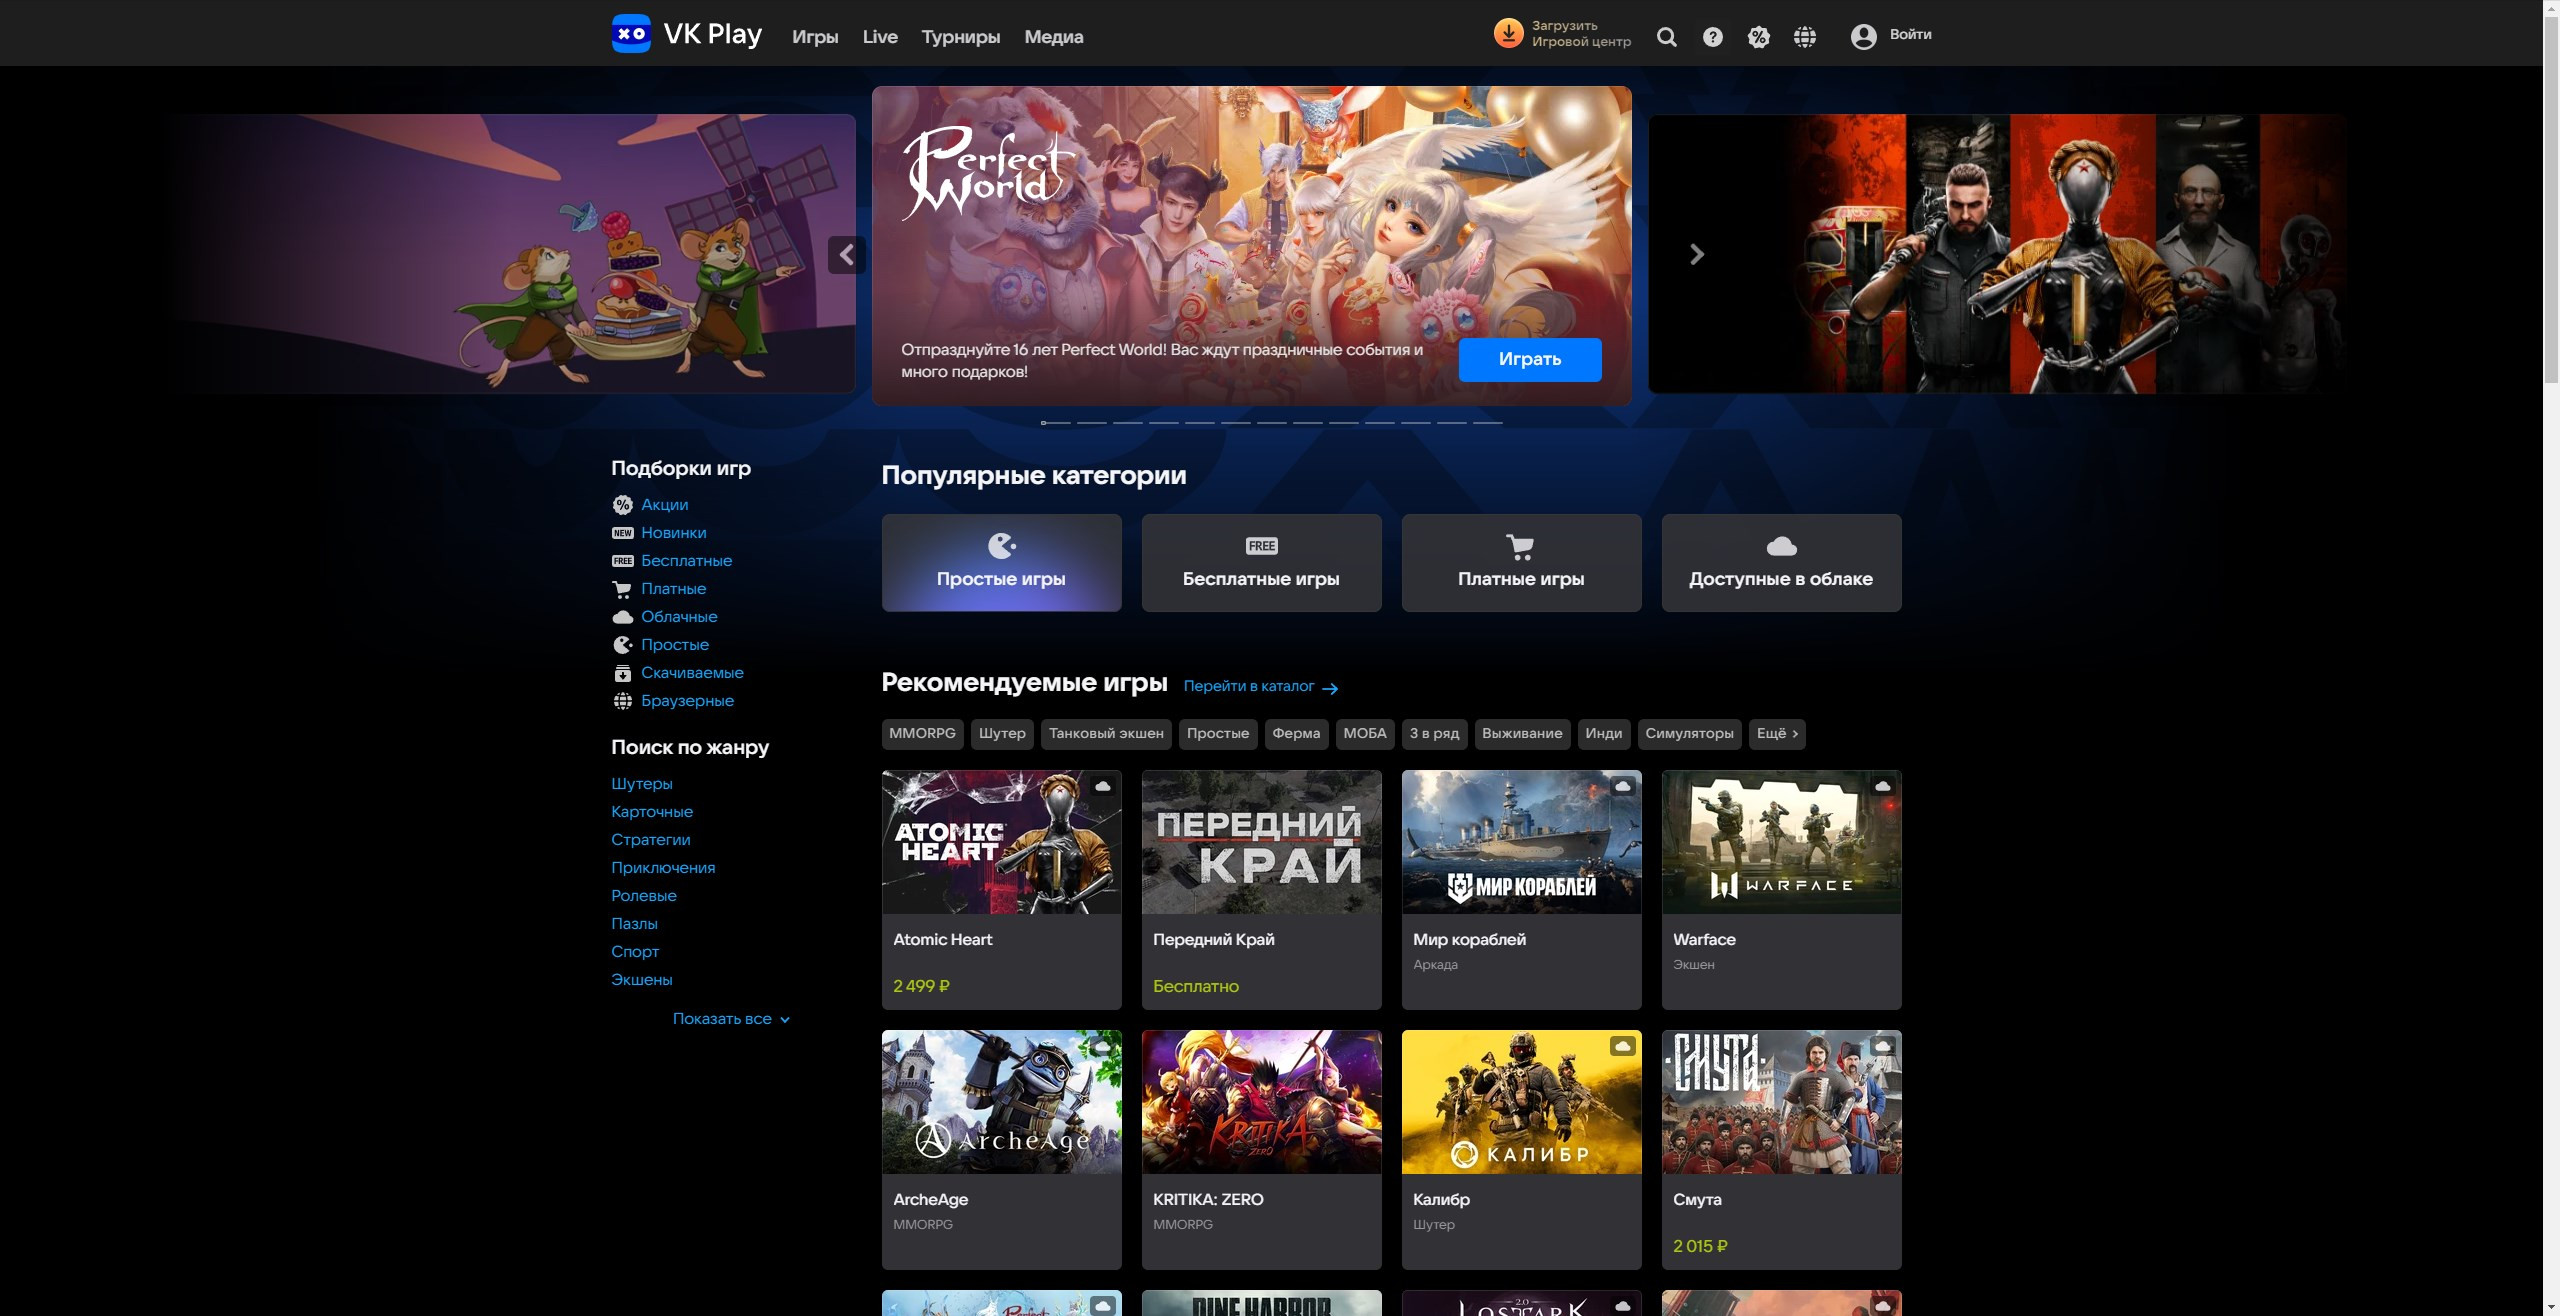Click the download box icon beside Скачиваемые
2560x1316 pixels.
click(622, 673)
